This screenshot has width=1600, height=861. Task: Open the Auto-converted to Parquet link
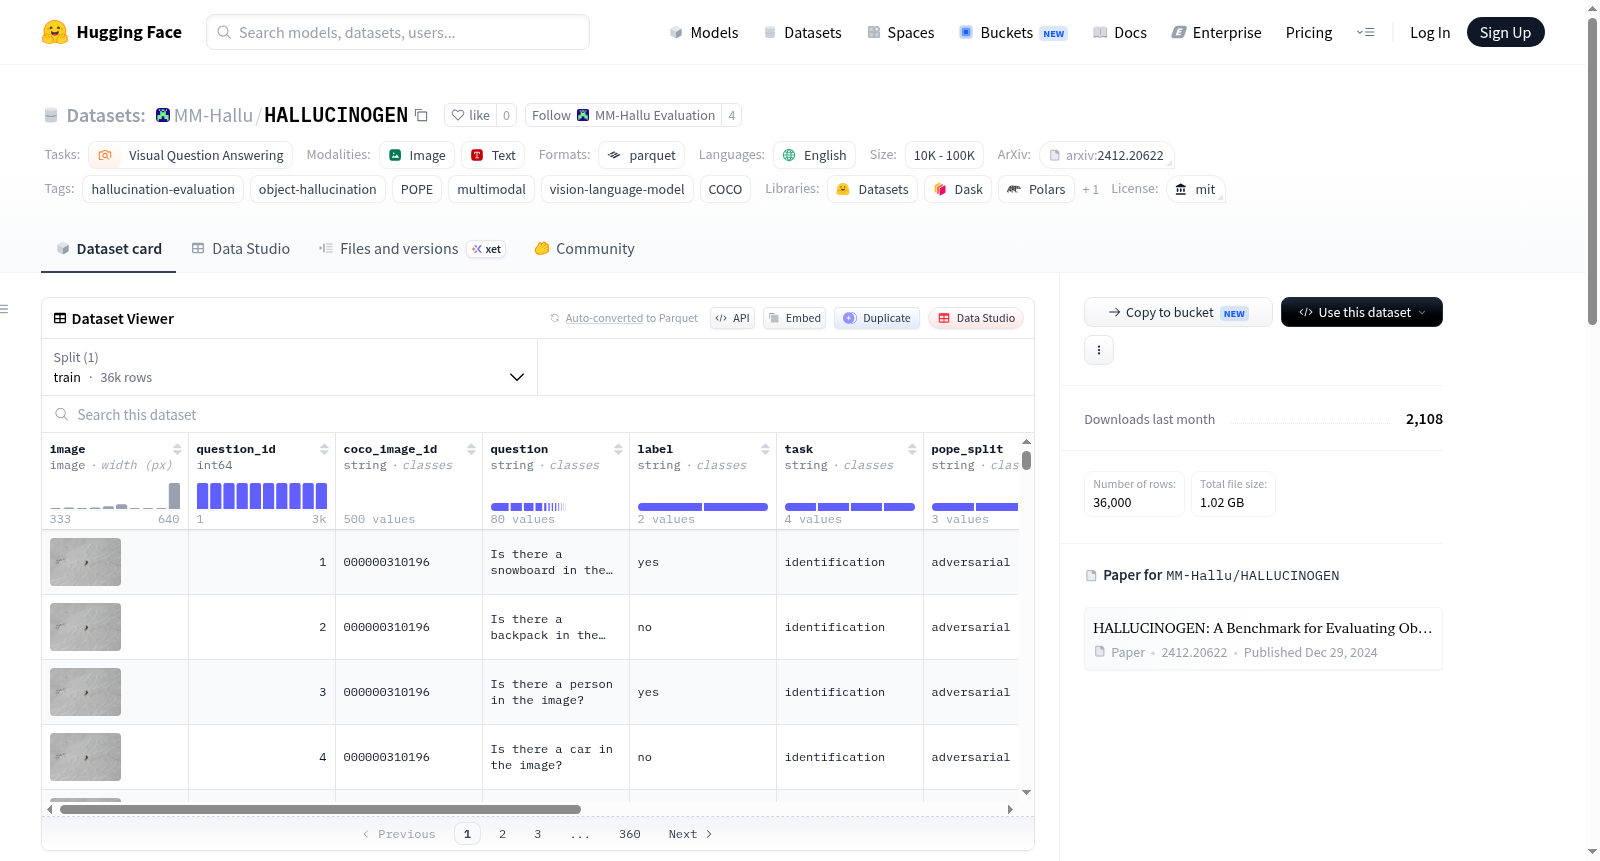(604, 318)
